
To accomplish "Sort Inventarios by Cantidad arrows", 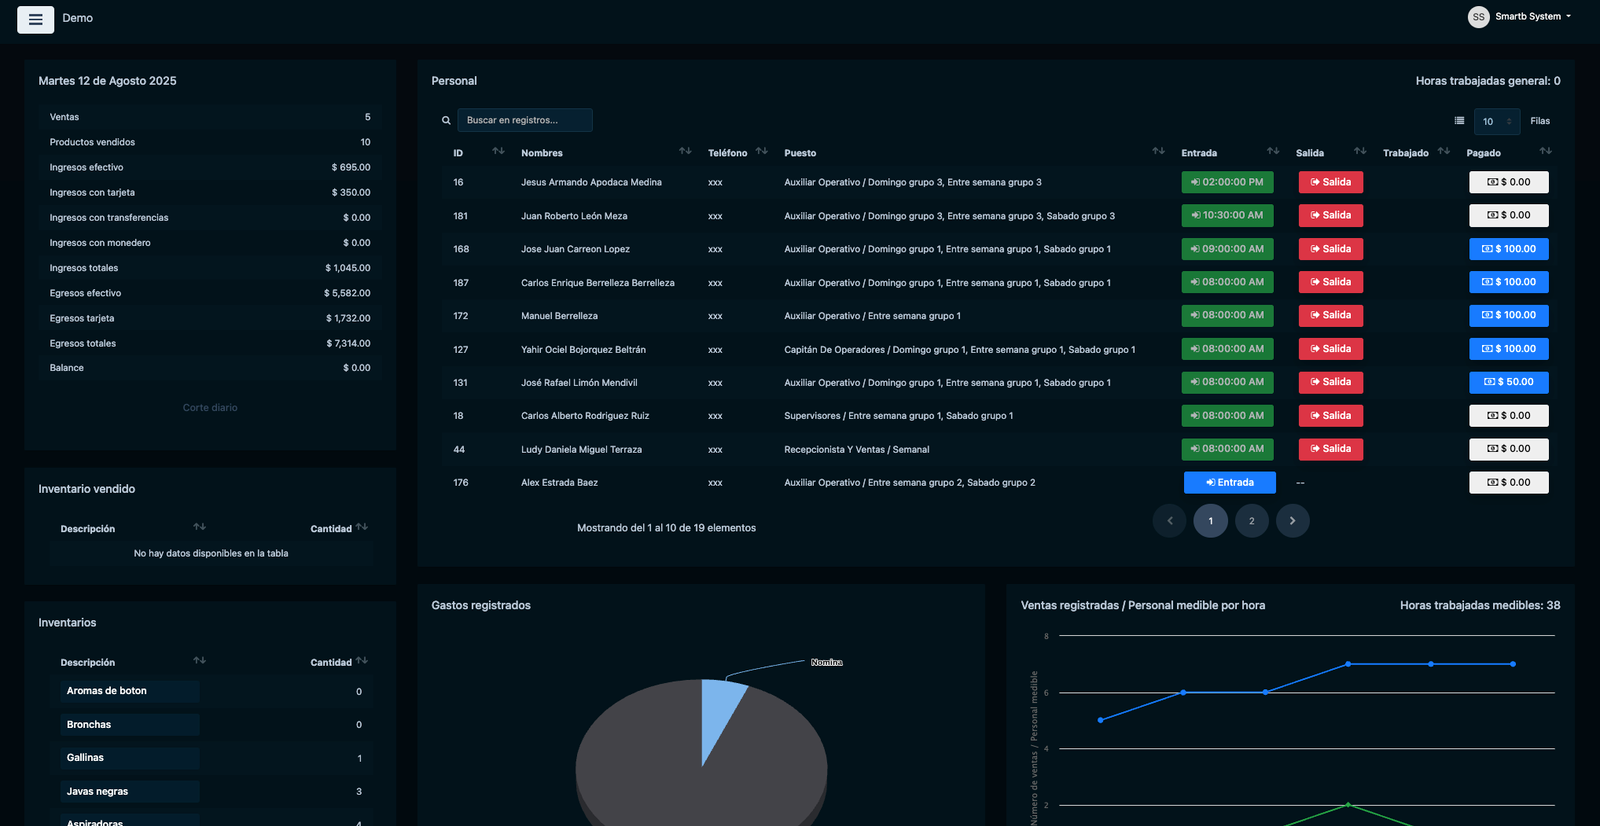I will [x=362, y=661].
